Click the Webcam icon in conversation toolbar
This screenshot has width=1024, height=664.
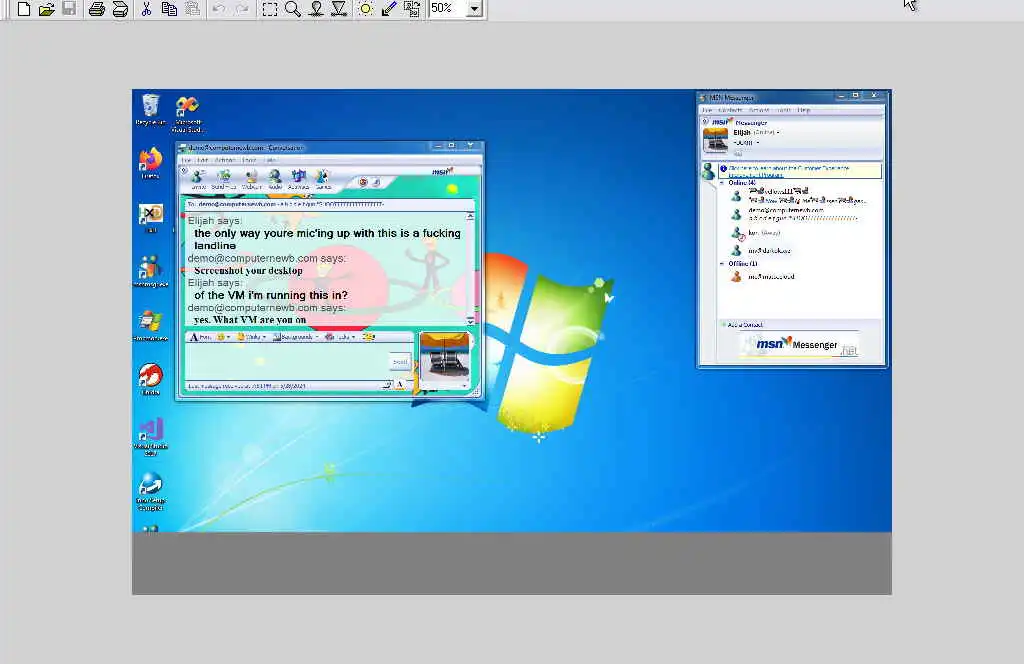pos(251,180)
